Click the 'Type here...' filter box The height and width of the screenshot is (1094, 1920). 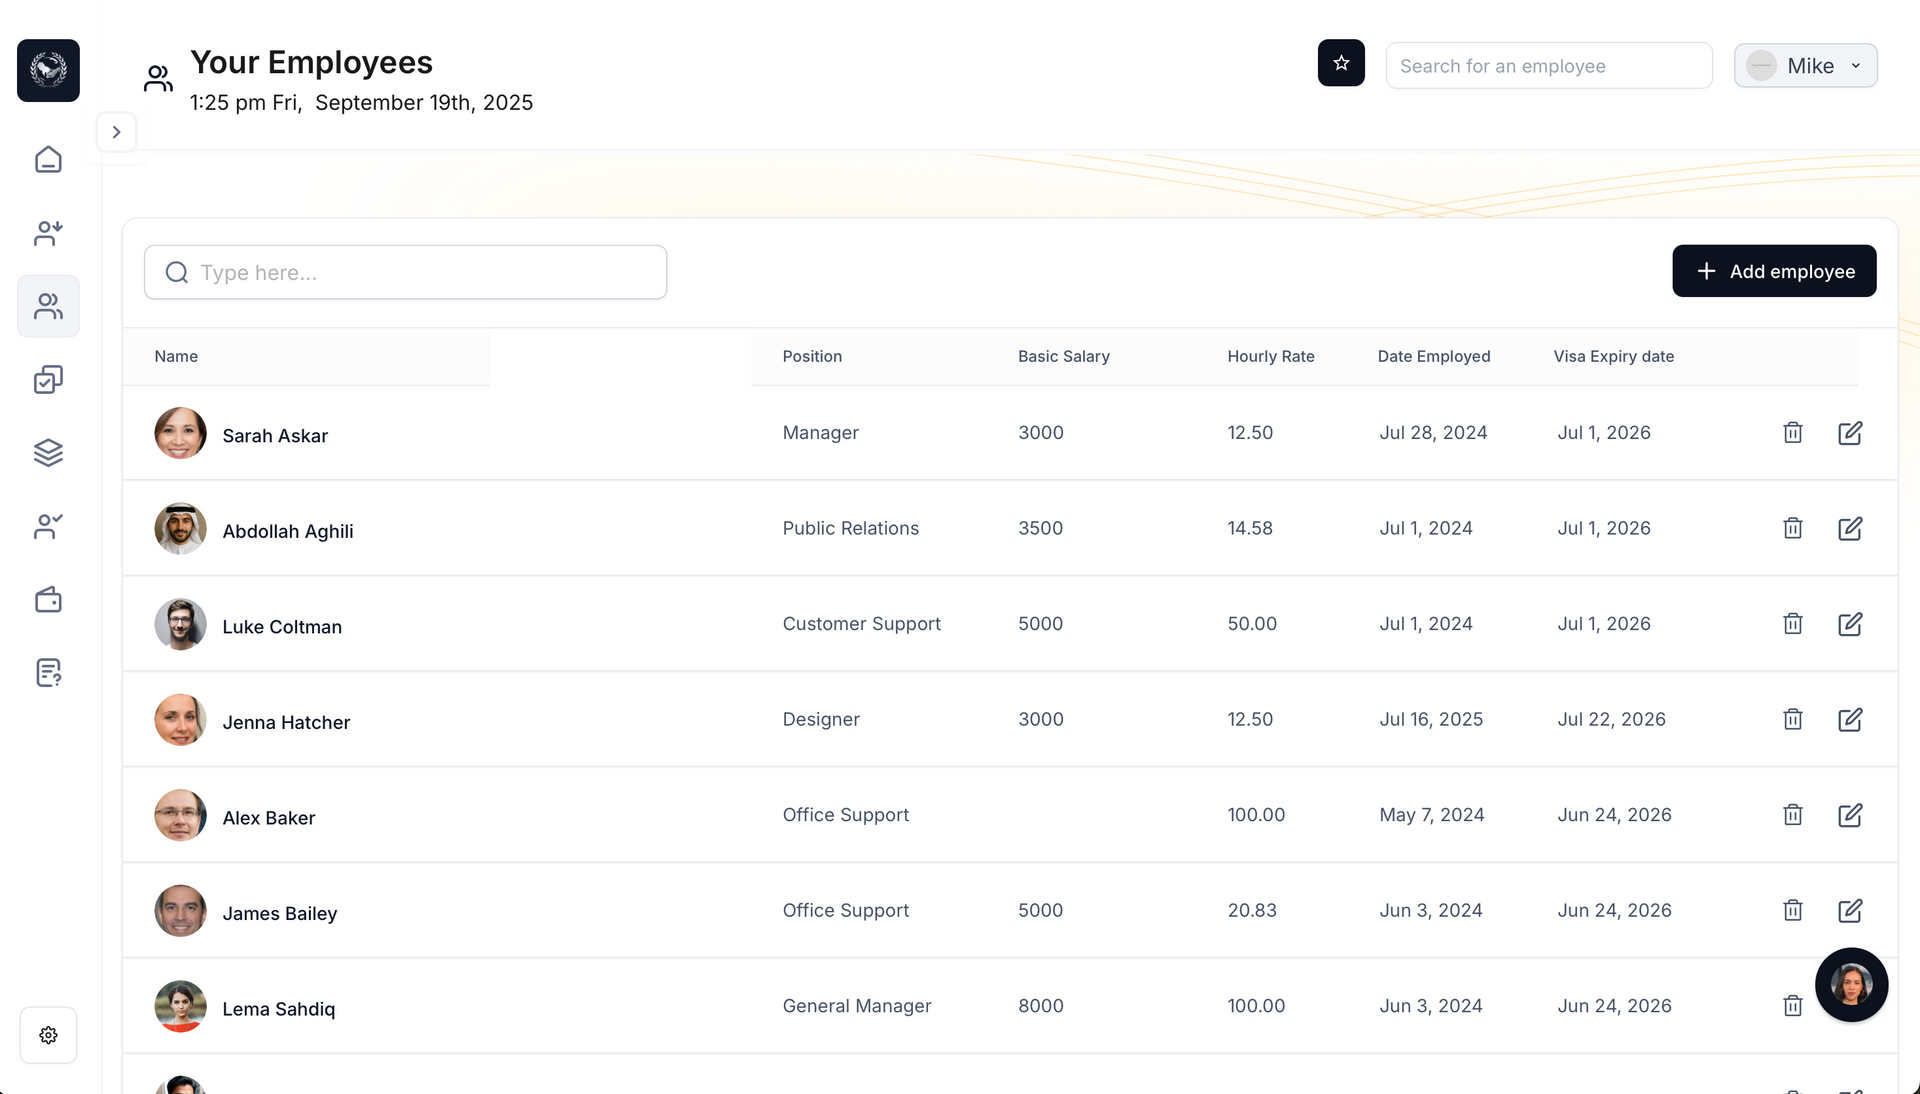point(405,272)
